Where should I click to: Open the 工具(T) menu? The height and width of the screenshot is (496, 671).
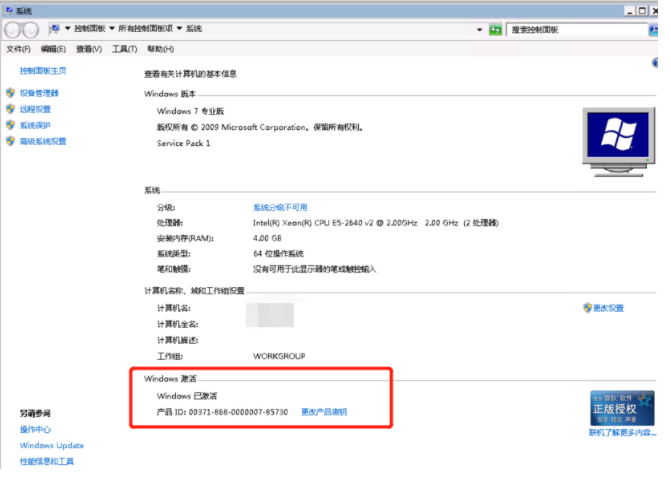point(125,49)
